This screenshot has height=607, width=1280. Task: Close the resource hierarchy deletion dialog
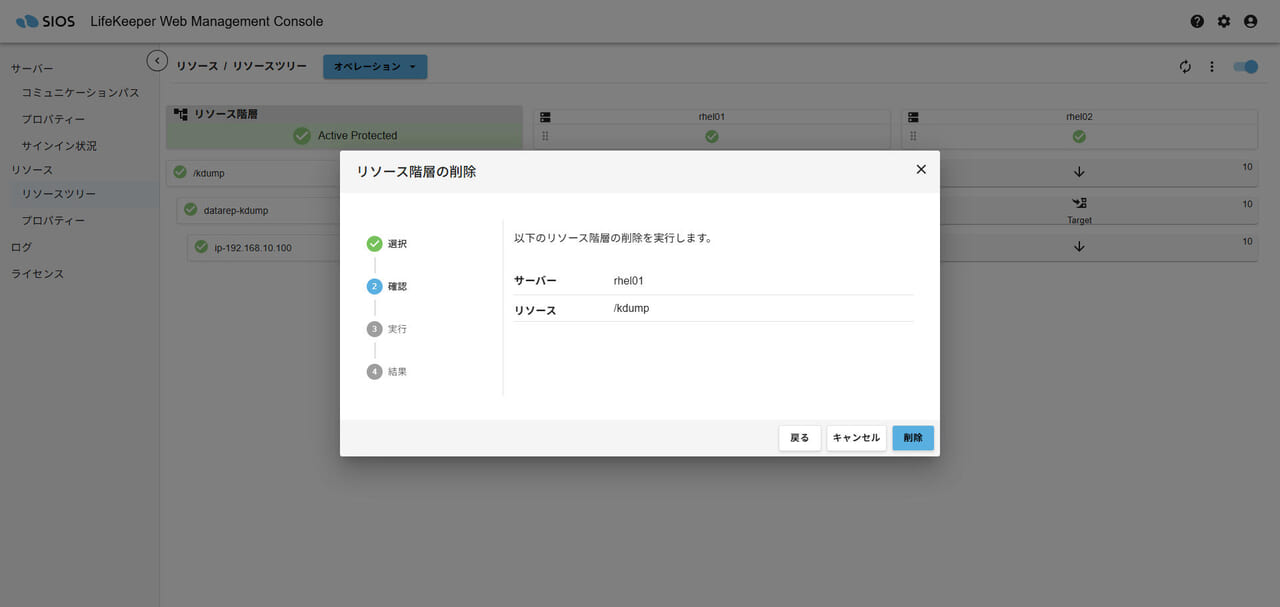[921, 170]
